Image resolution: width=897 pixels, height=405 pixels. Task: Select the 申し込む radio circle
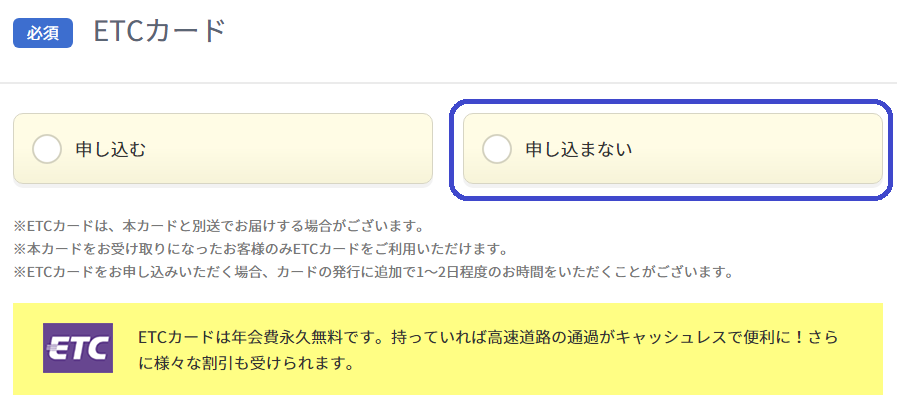tap(47, 149)
